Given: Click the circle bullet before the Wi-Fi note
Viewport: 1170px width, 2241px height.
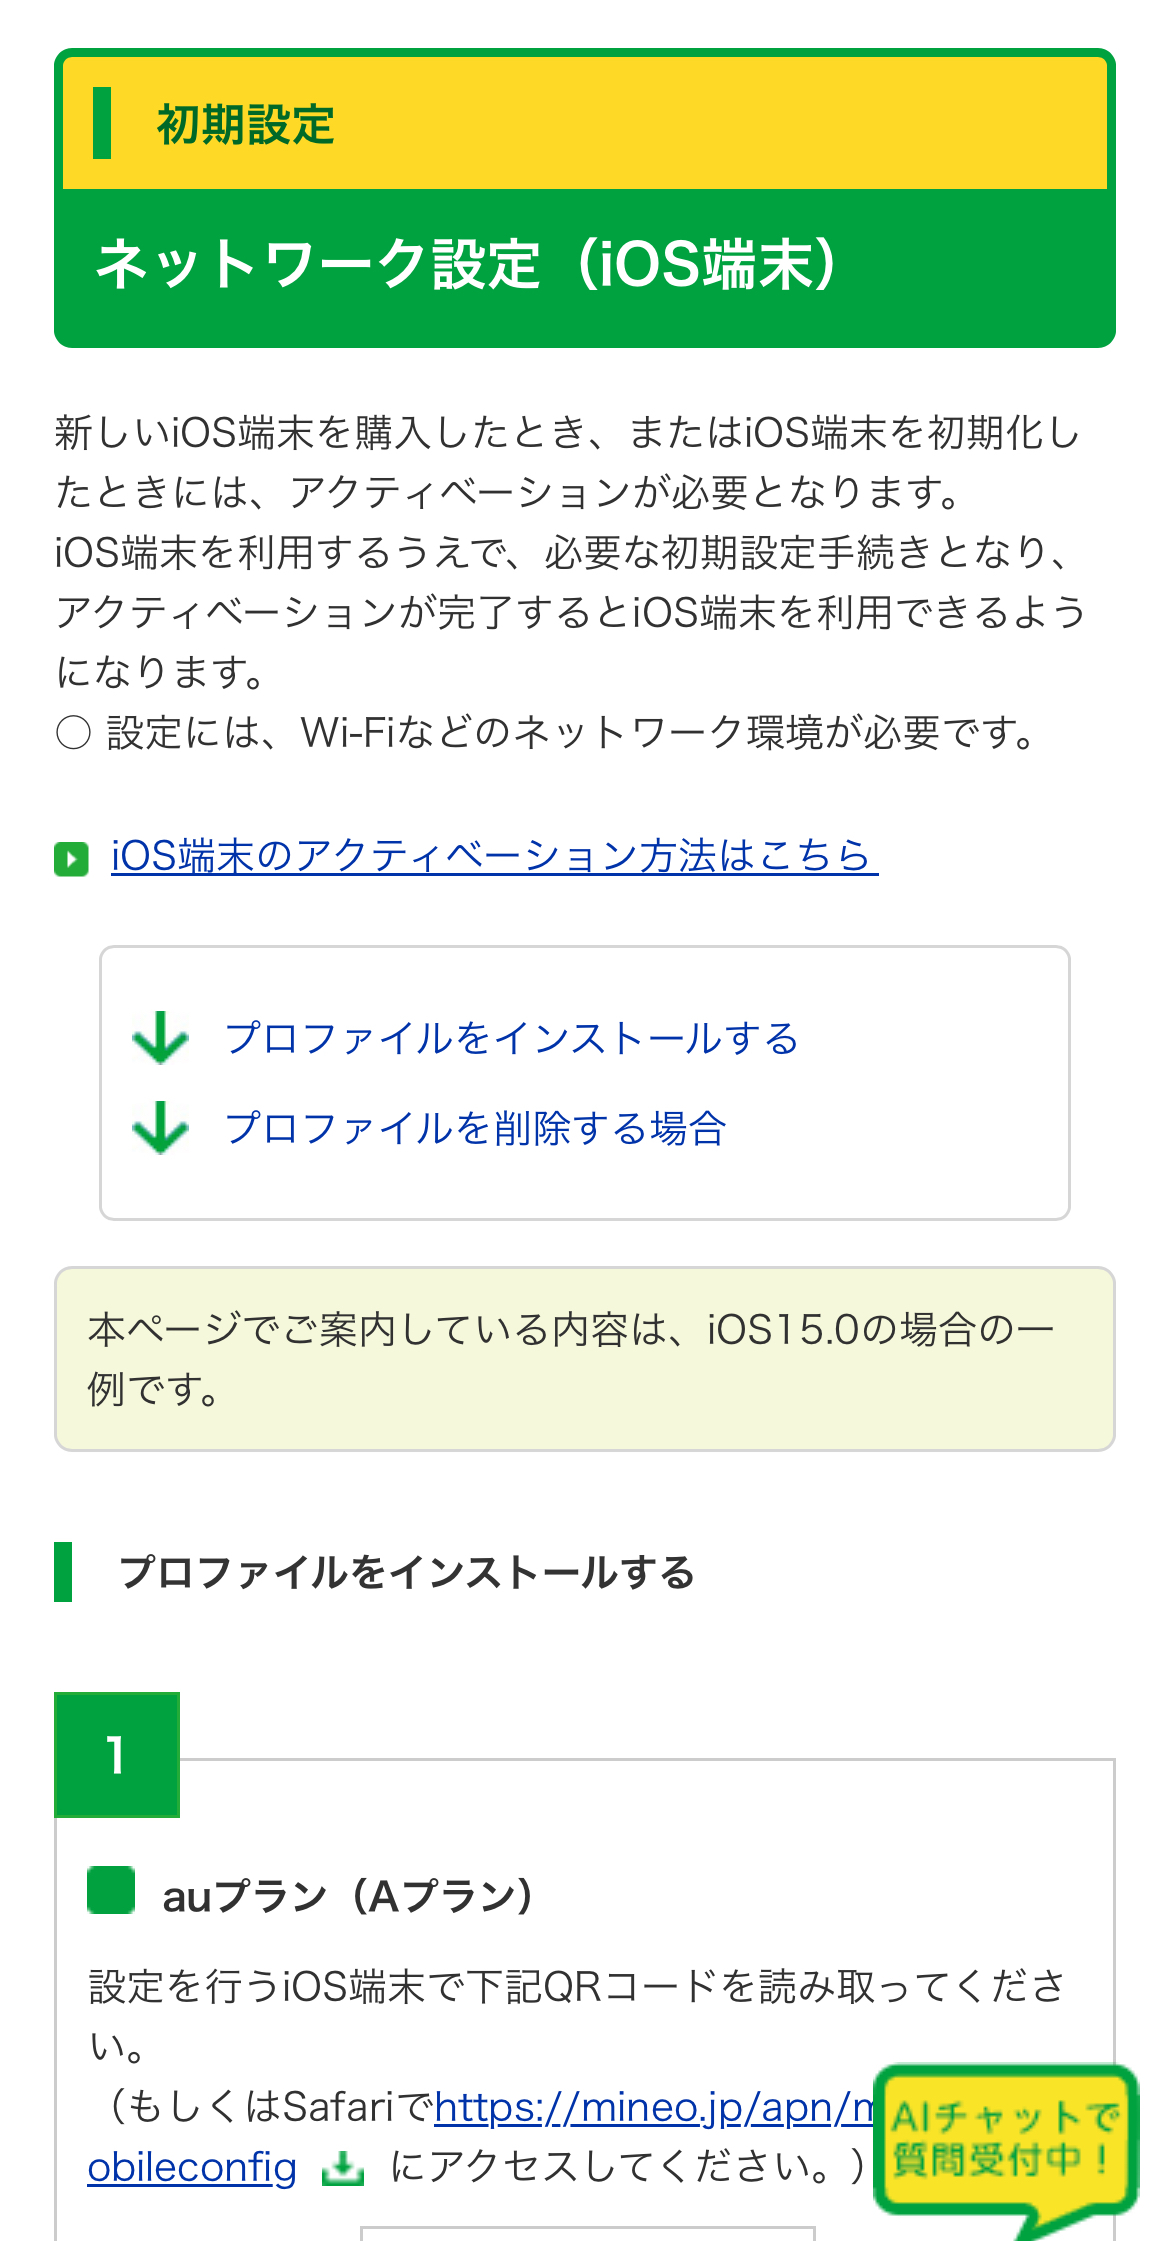Looking at the screenshot, I should [73, 733].
